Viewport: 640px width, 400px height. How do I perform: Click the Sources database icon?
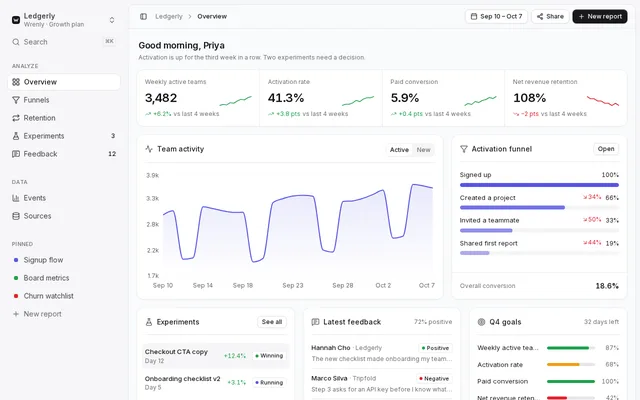[16, 216]
